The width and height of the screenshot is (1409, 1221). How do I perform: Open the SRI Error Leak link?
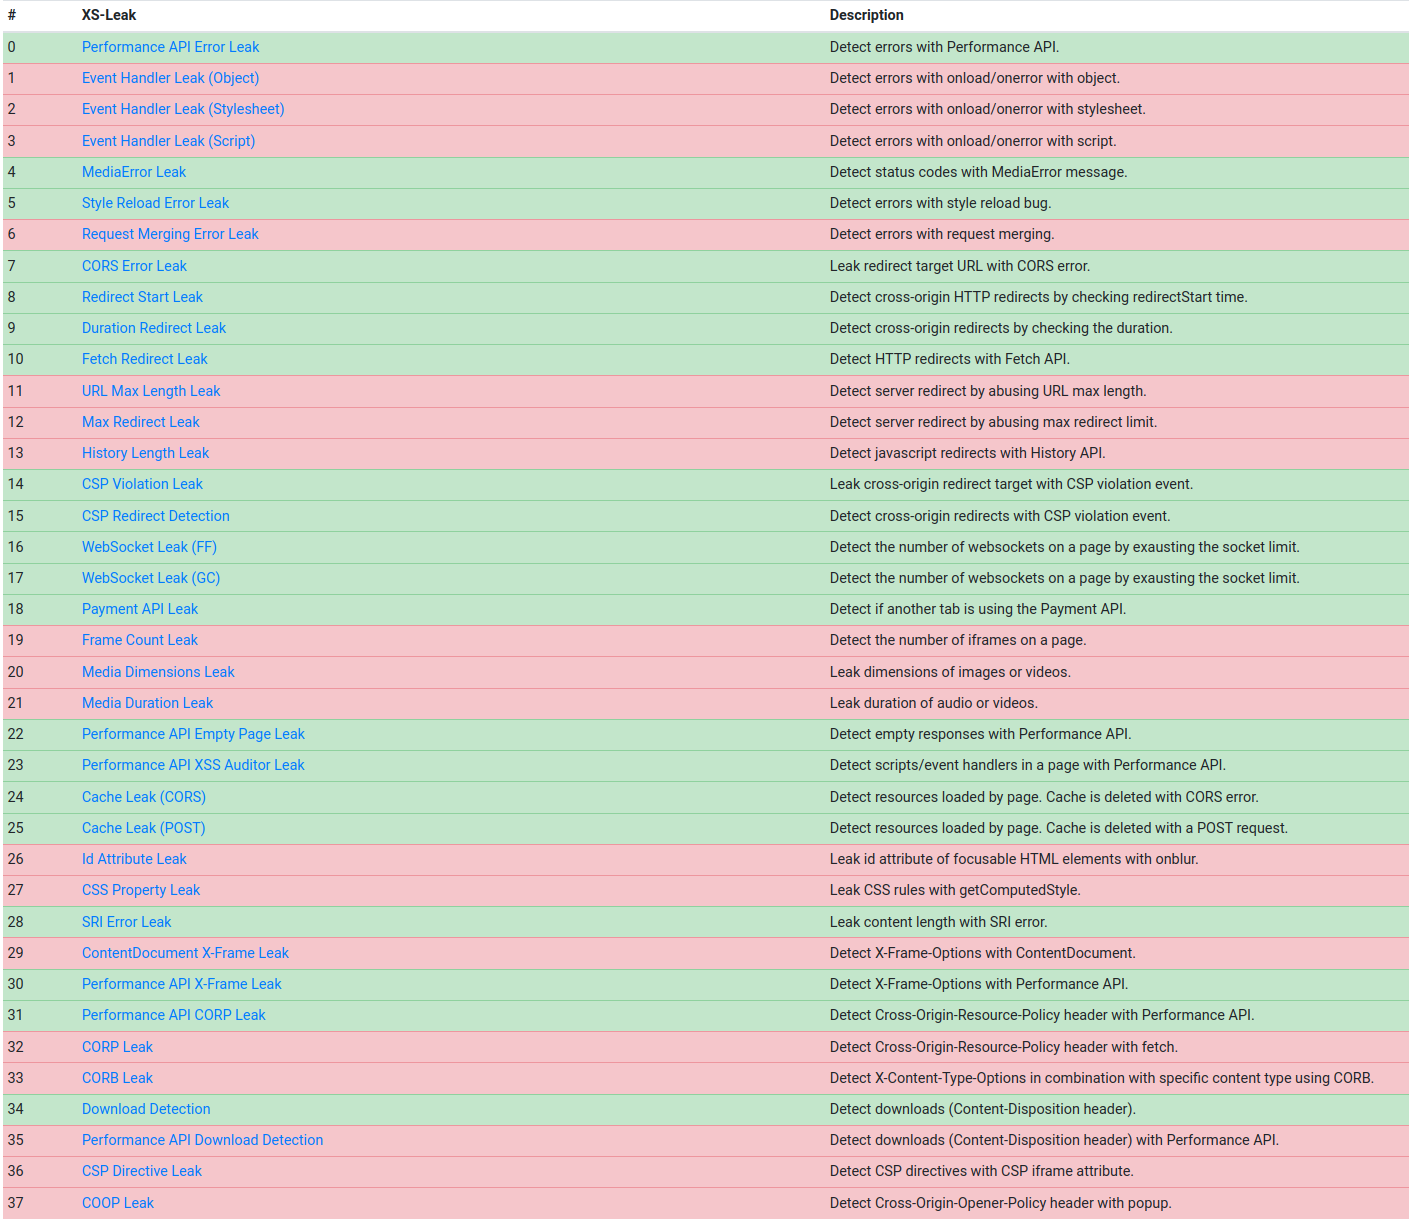(126, 922)
